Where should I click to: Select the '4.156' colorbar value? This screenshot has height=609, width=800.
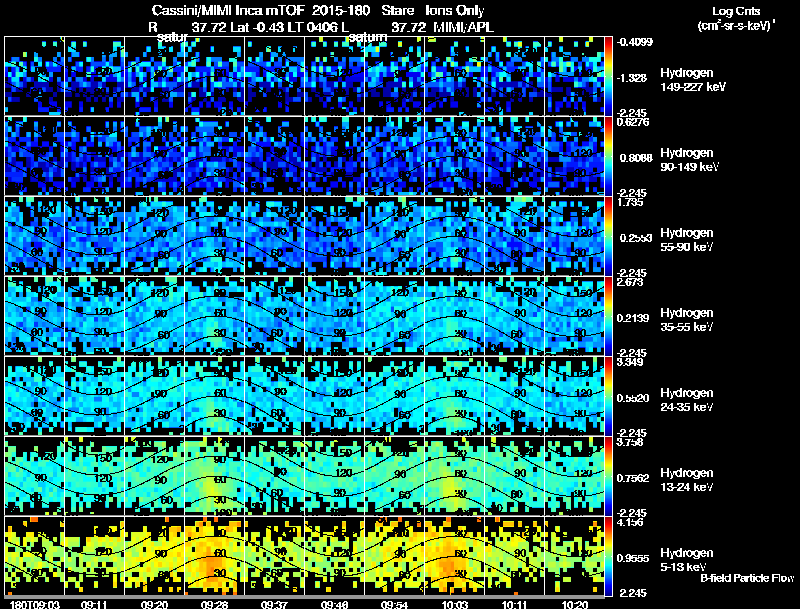point(630,523)
